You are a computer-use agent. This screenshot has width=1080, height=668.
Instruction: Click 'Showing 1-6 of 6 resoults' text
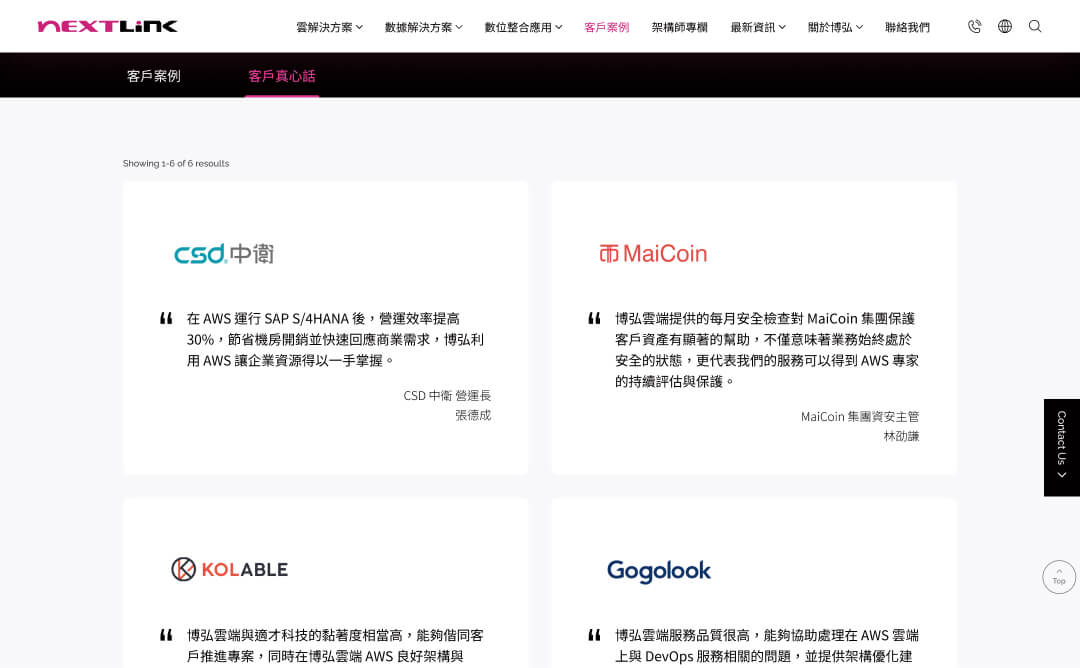[x=176, y=163]
